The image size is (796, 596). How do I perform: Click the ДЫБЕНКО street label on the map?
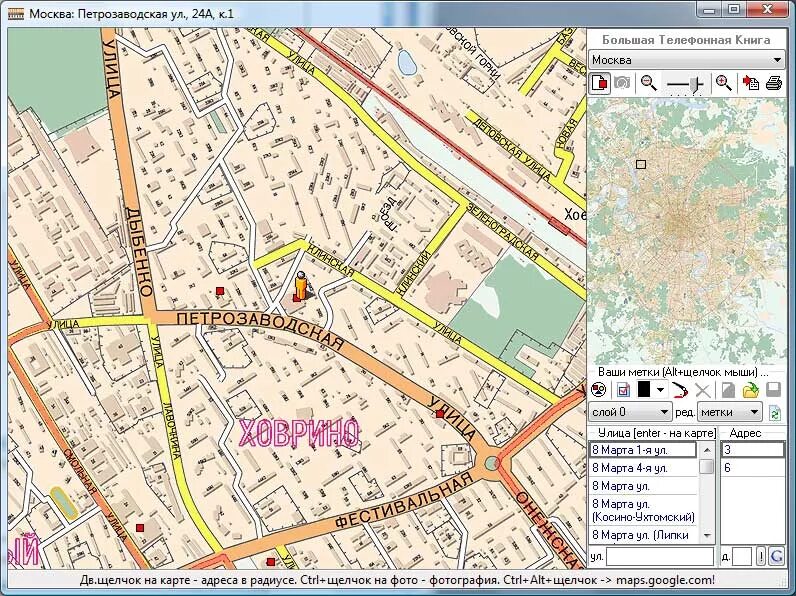click(138, 252)
